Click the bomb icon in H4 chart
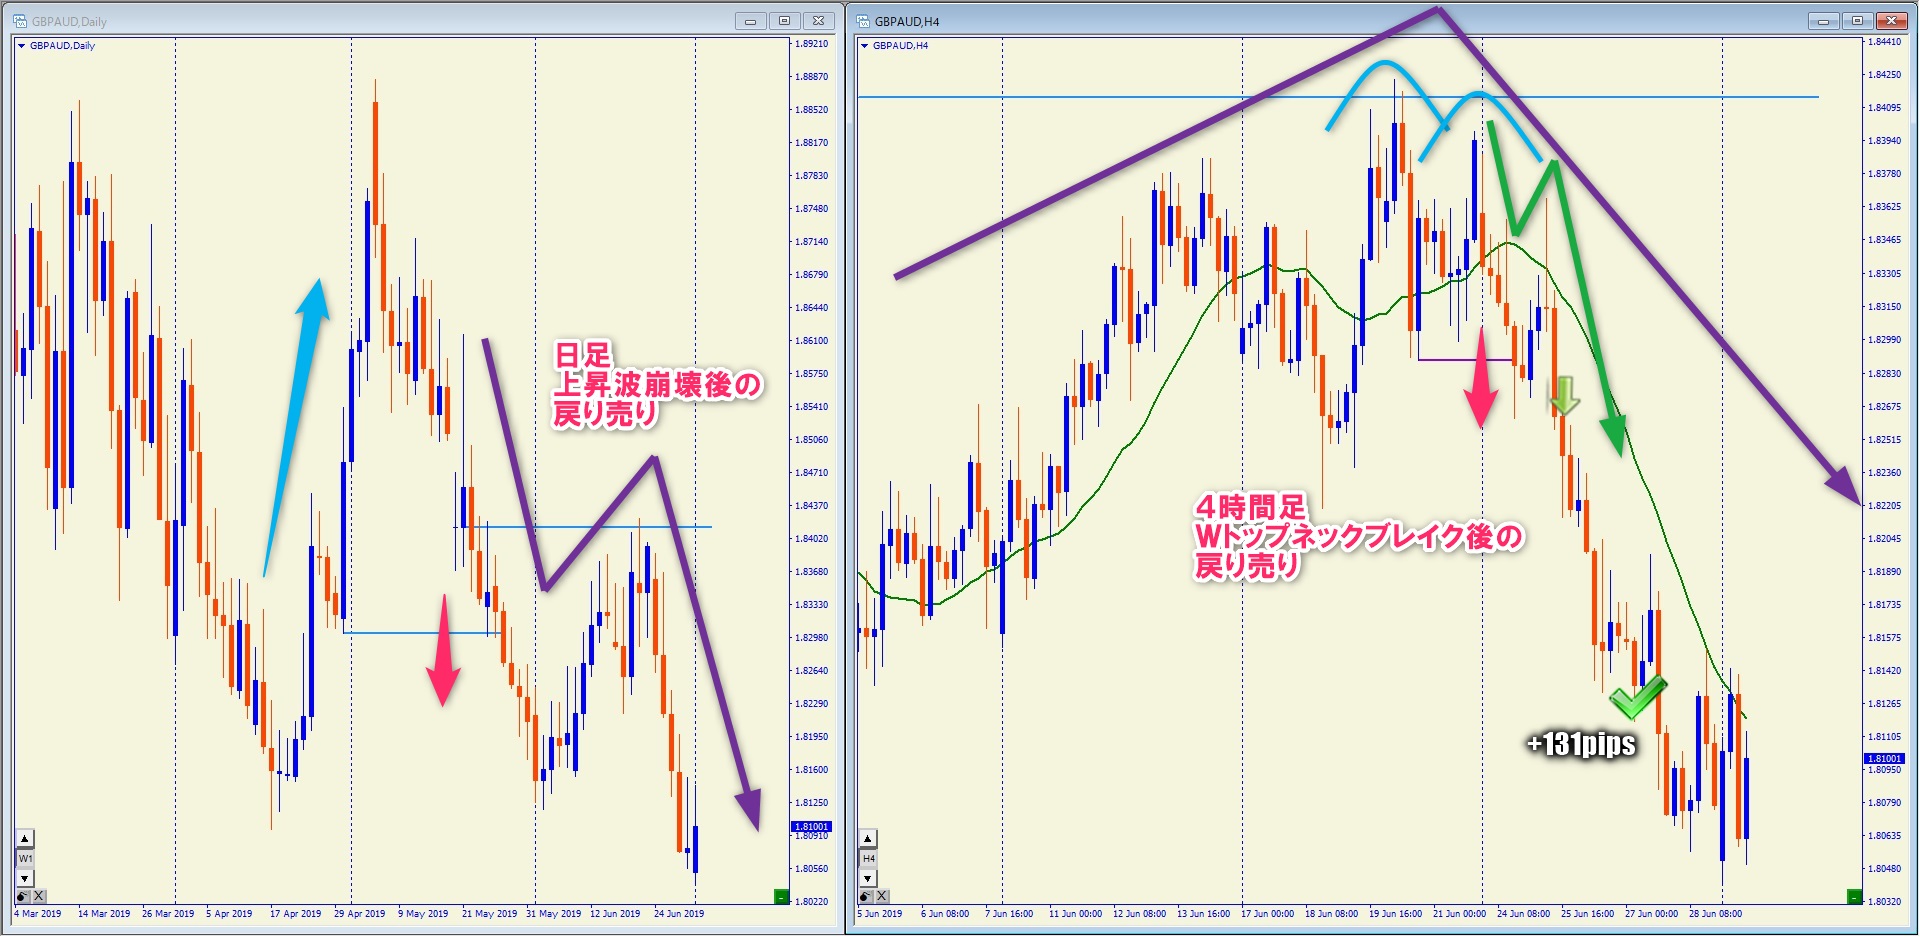1920x937 pixels. pyautogui.click(x=866, y=896)
